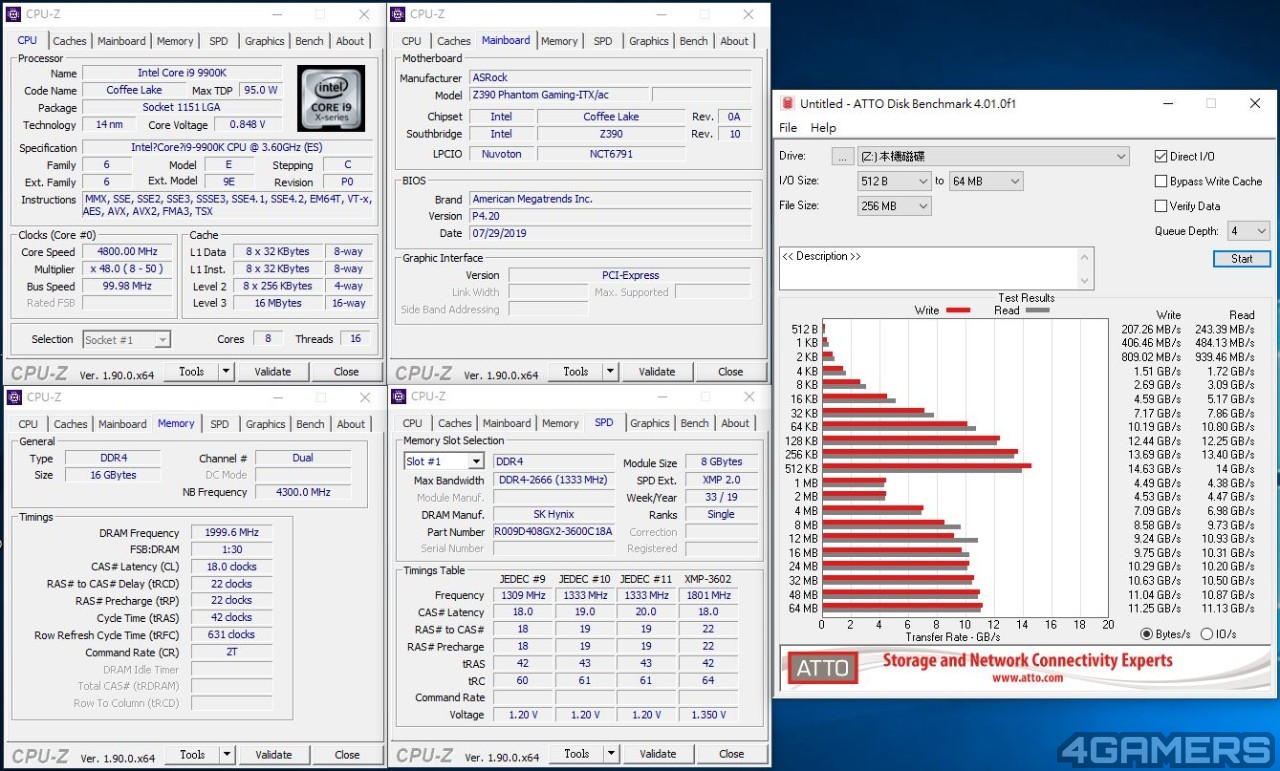The image size is (1280, 771).
Task: Open Tools dropdown arrow in SPD window
Action: [x=611, y=754]
